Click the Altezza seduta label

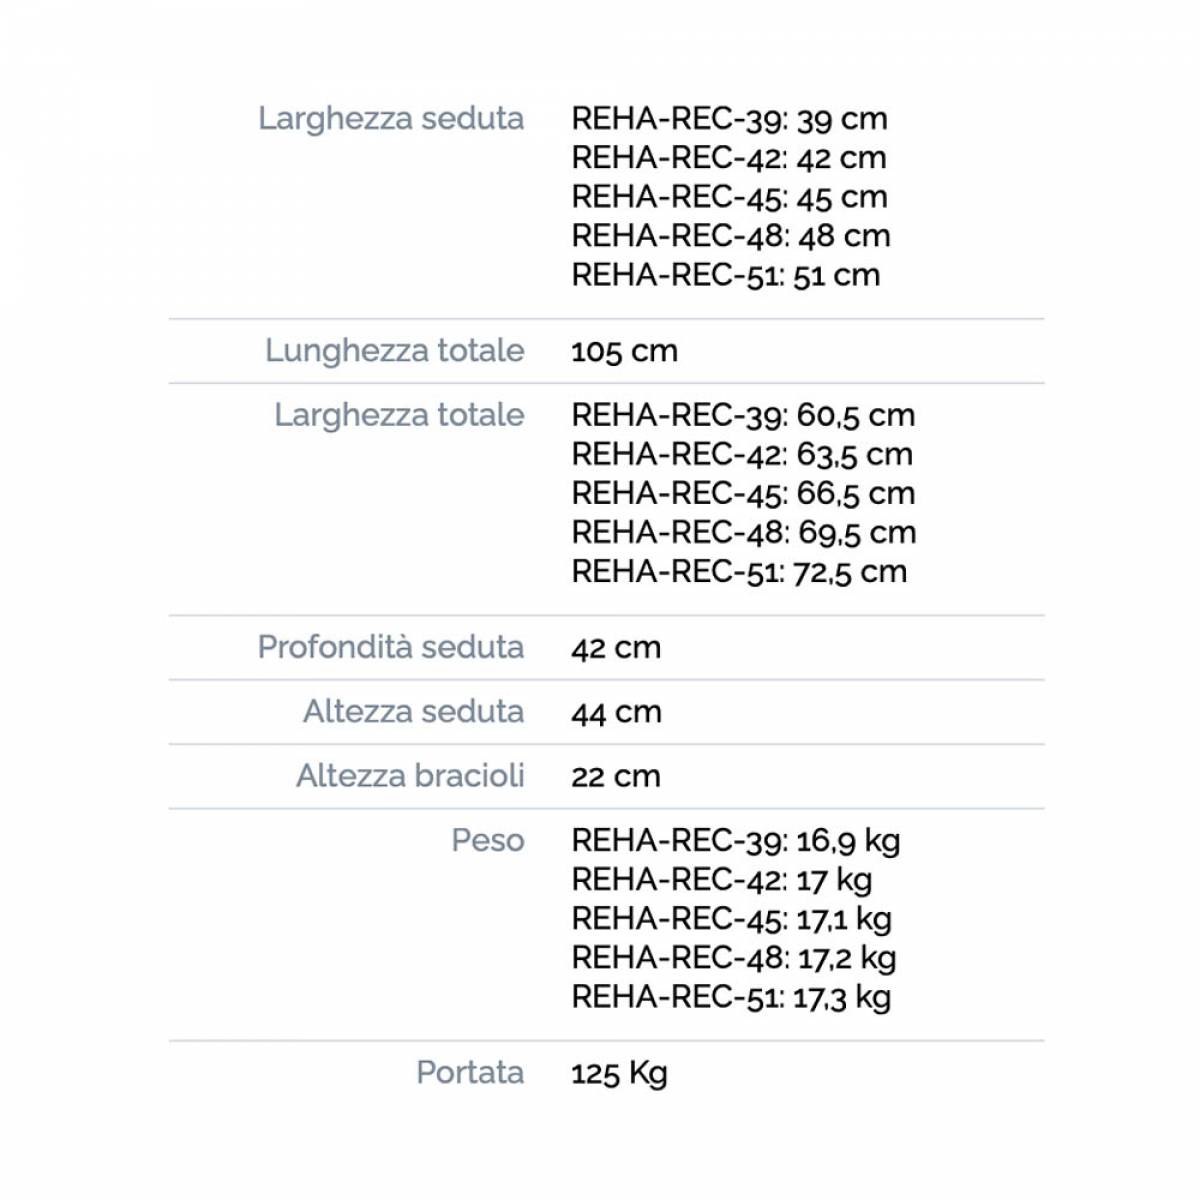pos(413,711)
